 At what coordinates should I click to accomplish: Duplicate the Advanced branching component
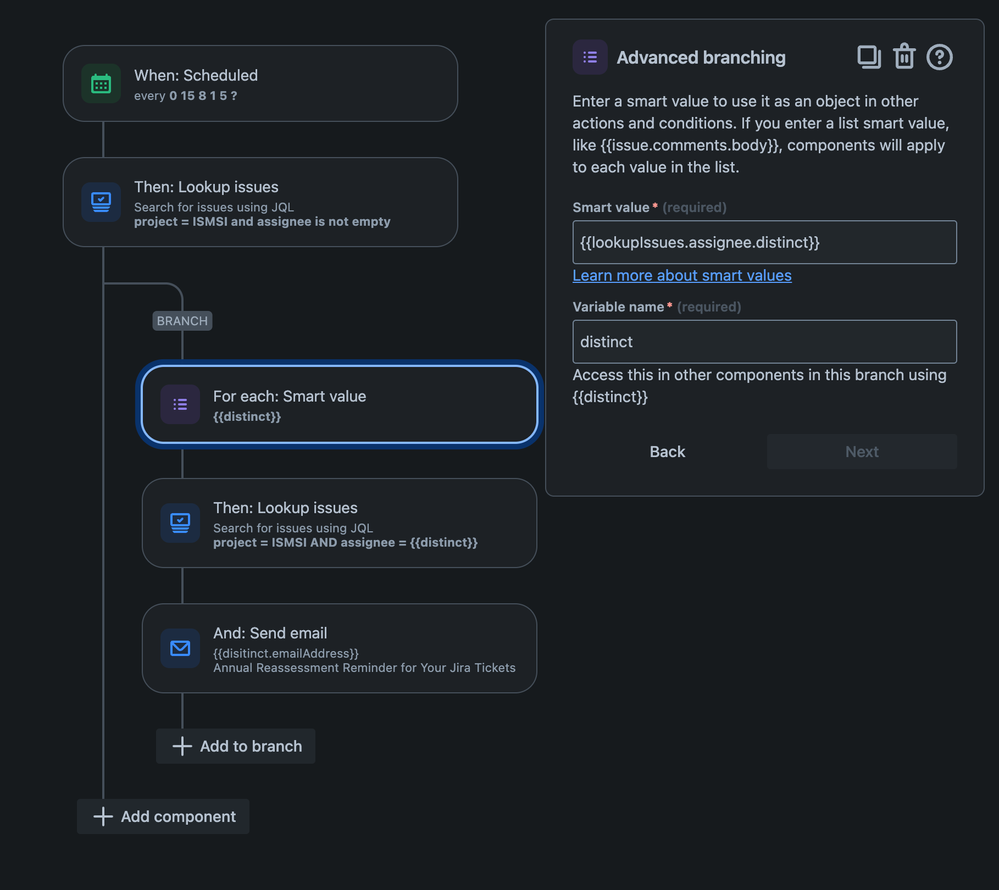(868, 57)
